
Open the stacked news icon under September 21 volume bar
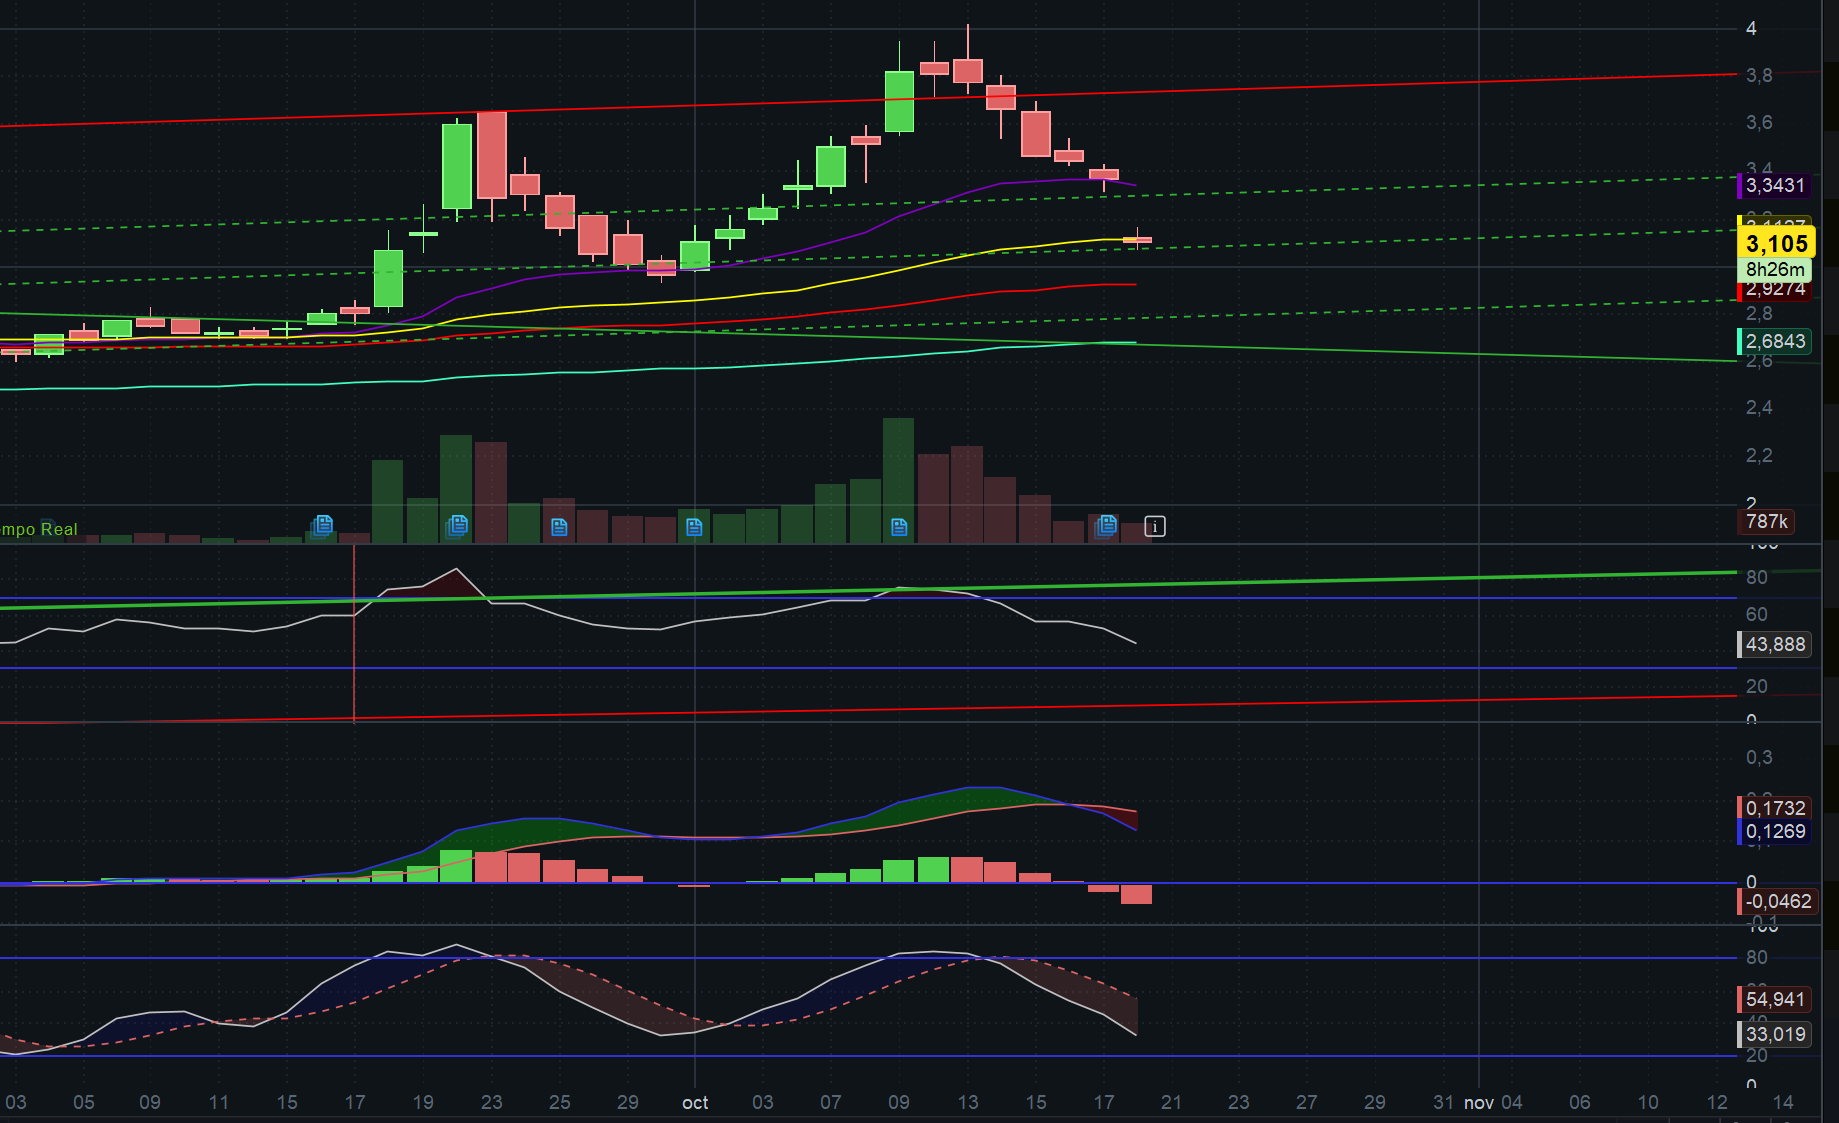pyautogui.click(x=457, y=525)
